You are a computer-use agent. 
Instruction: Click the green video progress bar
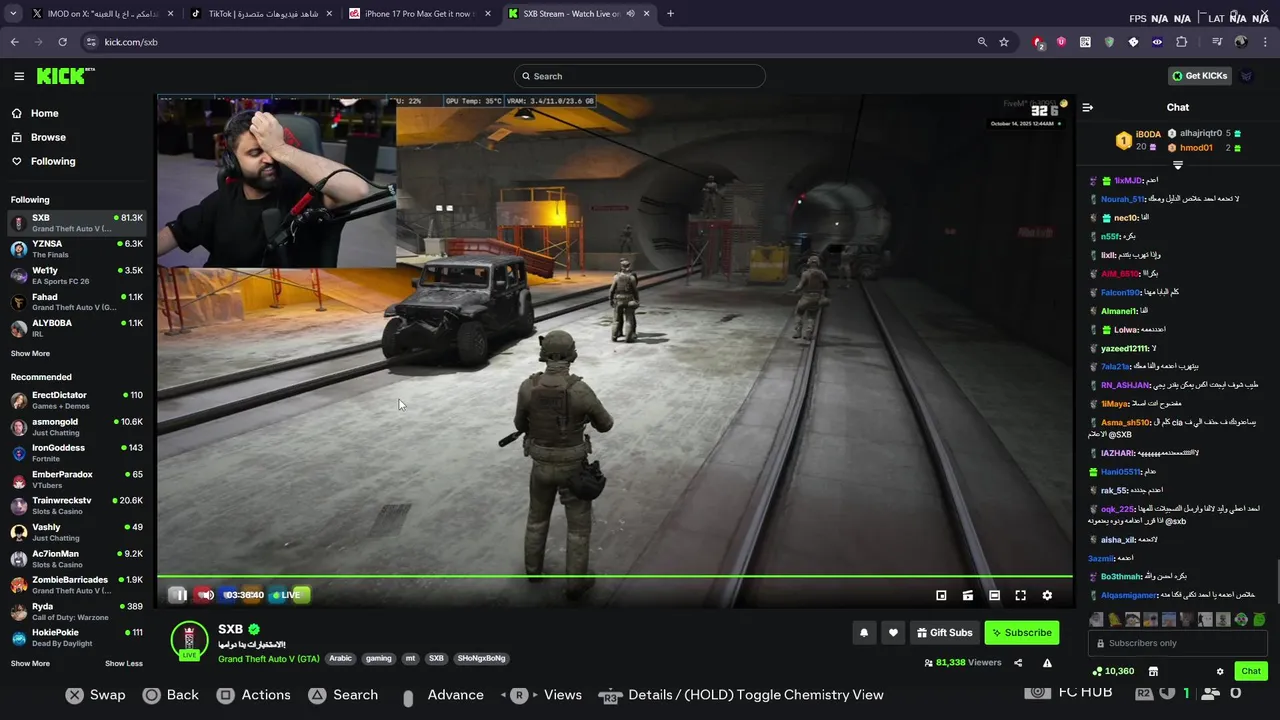coord(614,576)
